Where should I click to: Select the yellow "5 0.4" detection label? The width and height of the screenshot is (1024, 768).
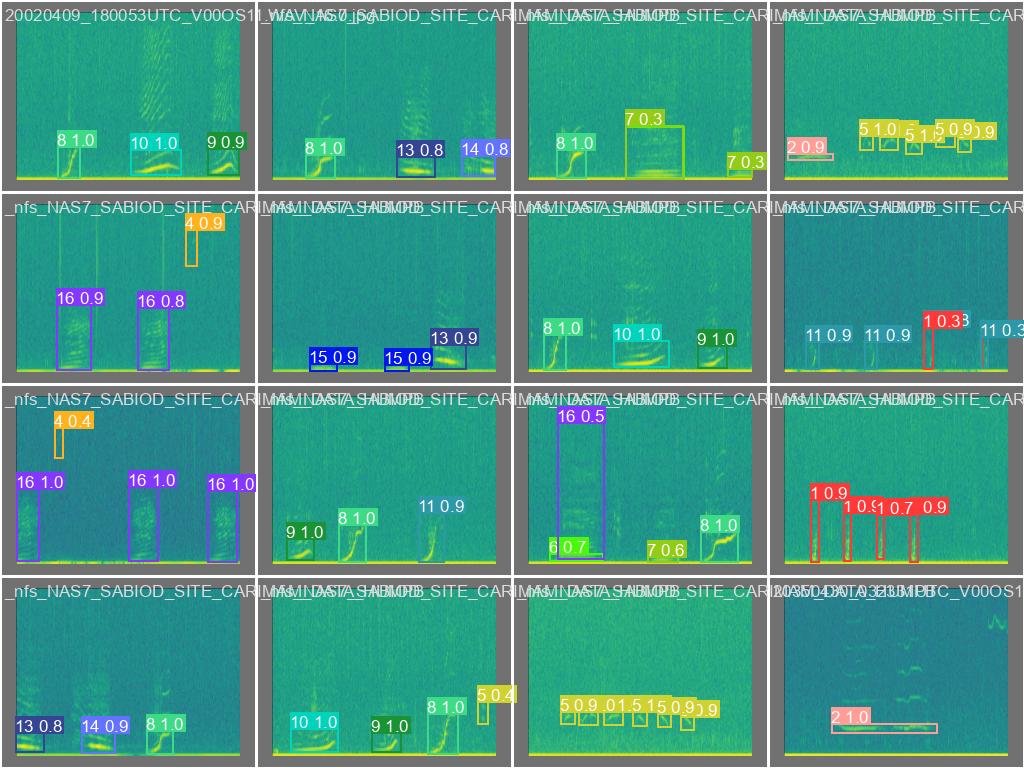click(496, 695)
